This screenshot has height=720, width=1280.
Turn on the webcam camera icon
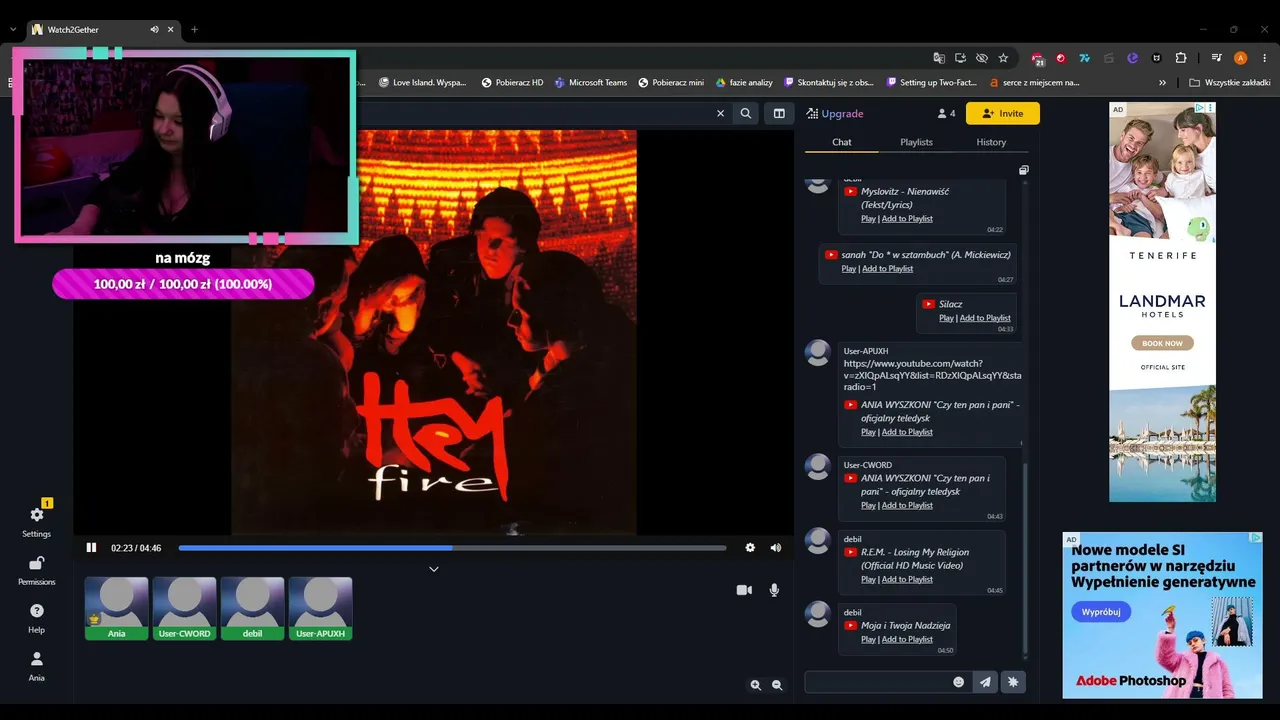pos(744,590)
